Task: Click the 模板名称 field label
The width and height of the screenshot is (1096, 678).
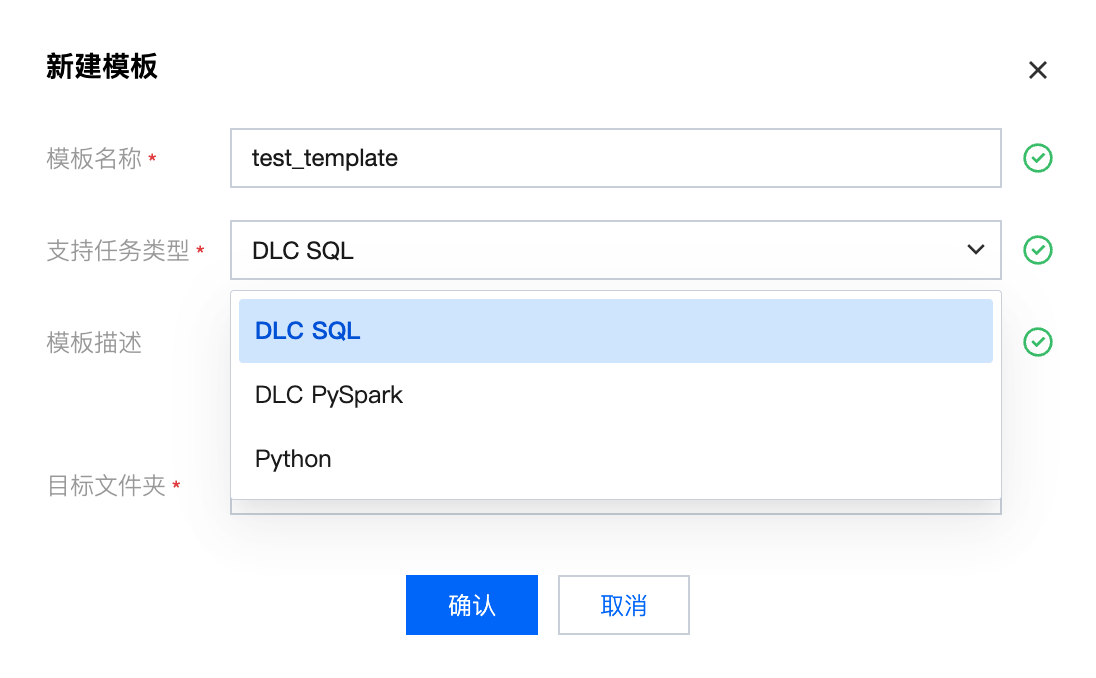Action: click(94, 158)
